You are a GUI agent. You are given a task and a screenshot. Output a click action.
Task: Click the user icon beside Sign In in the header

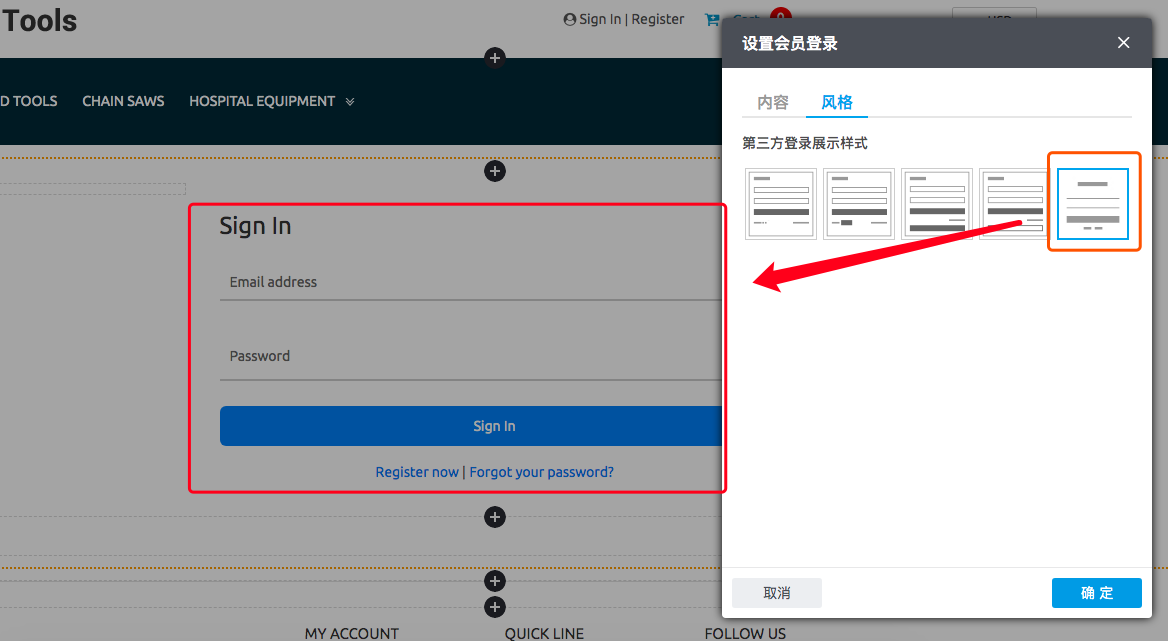tap(570, 19)
